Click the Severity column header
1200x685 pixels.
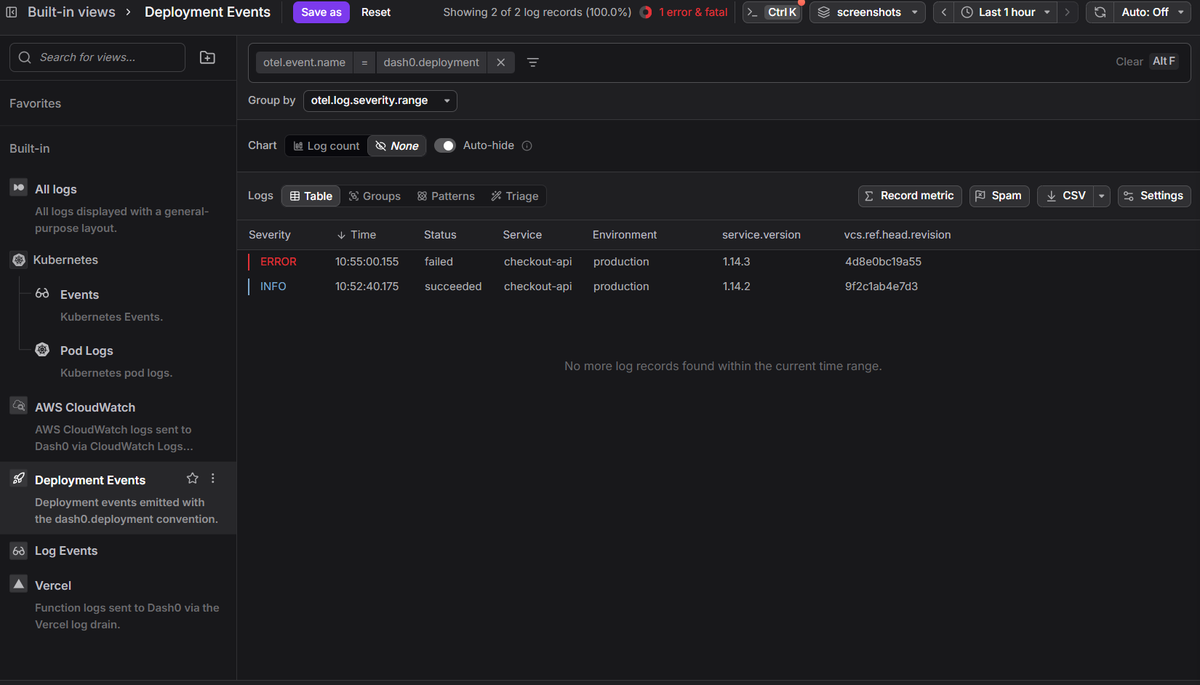[270, 235]
